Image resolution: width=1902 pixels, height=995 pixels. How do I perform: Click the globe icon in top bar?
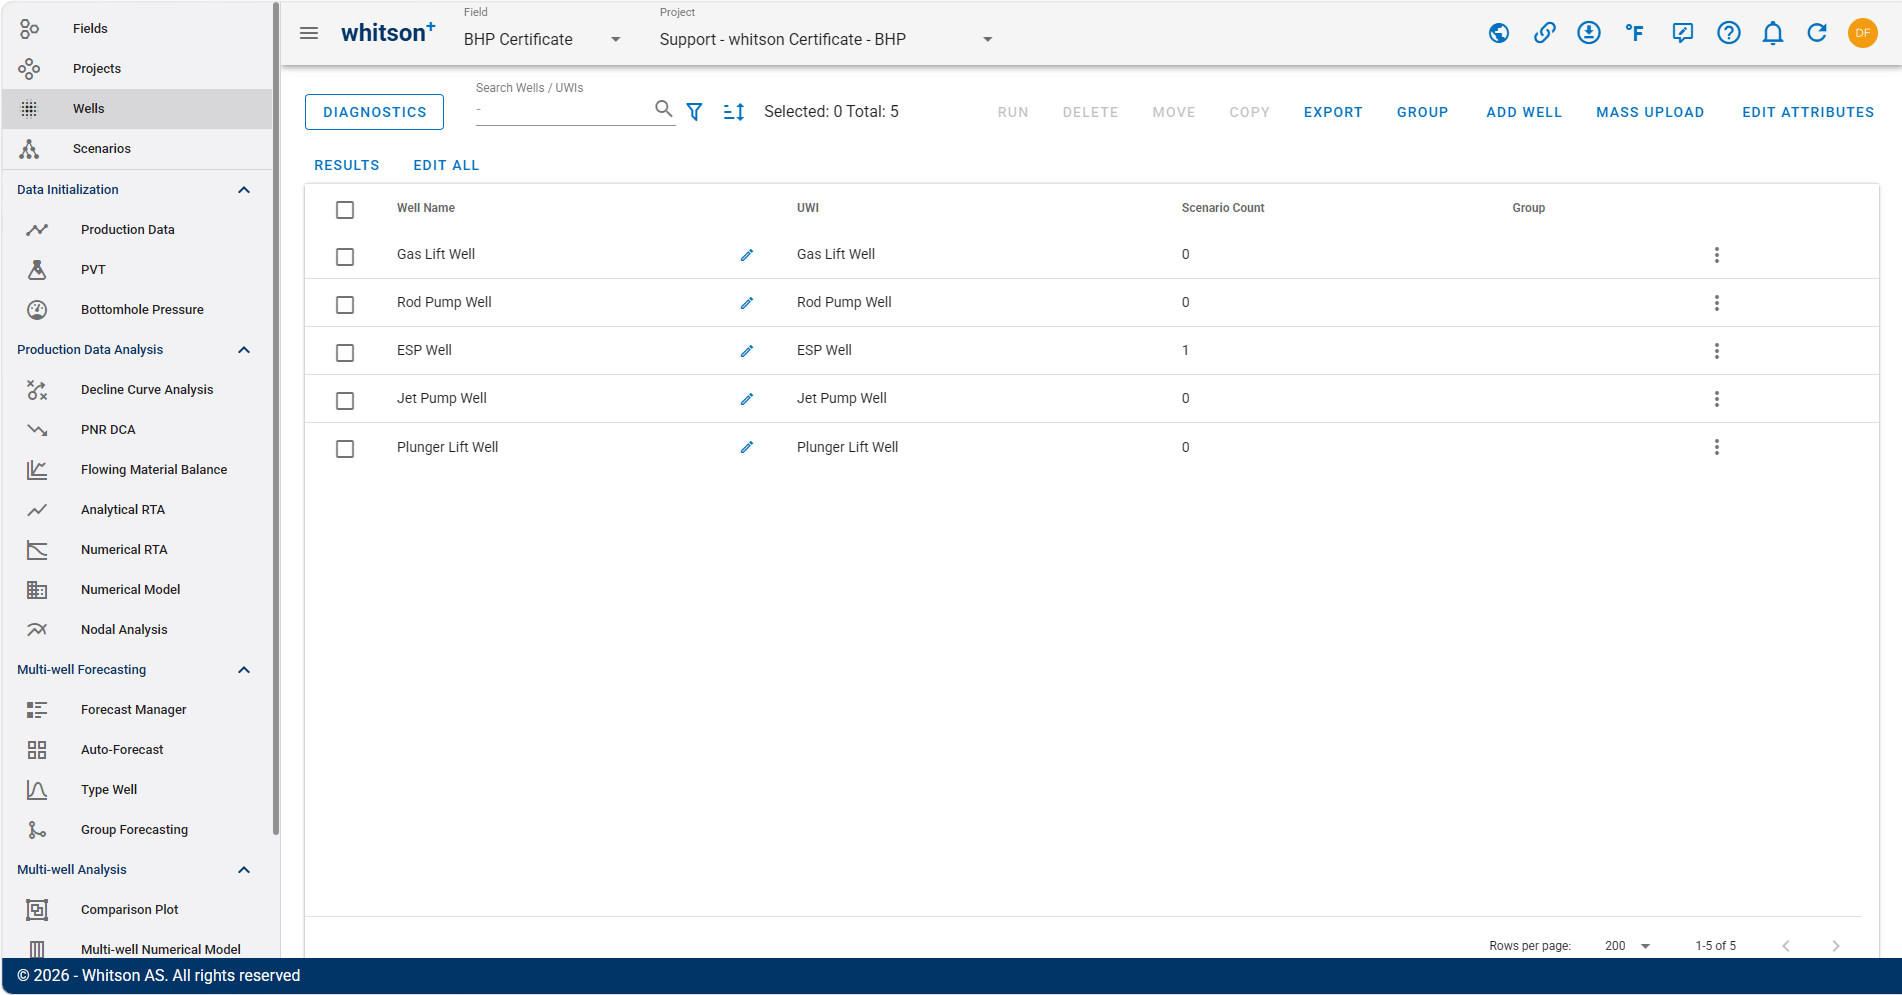(1498, 33)
